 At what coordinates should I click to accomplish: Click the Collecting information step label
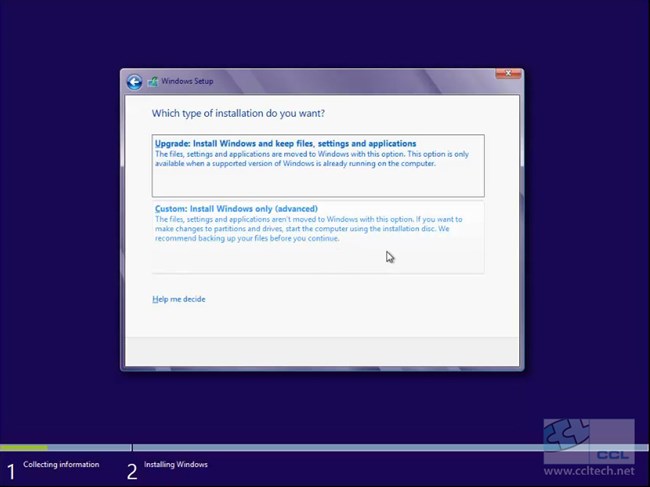61,465
